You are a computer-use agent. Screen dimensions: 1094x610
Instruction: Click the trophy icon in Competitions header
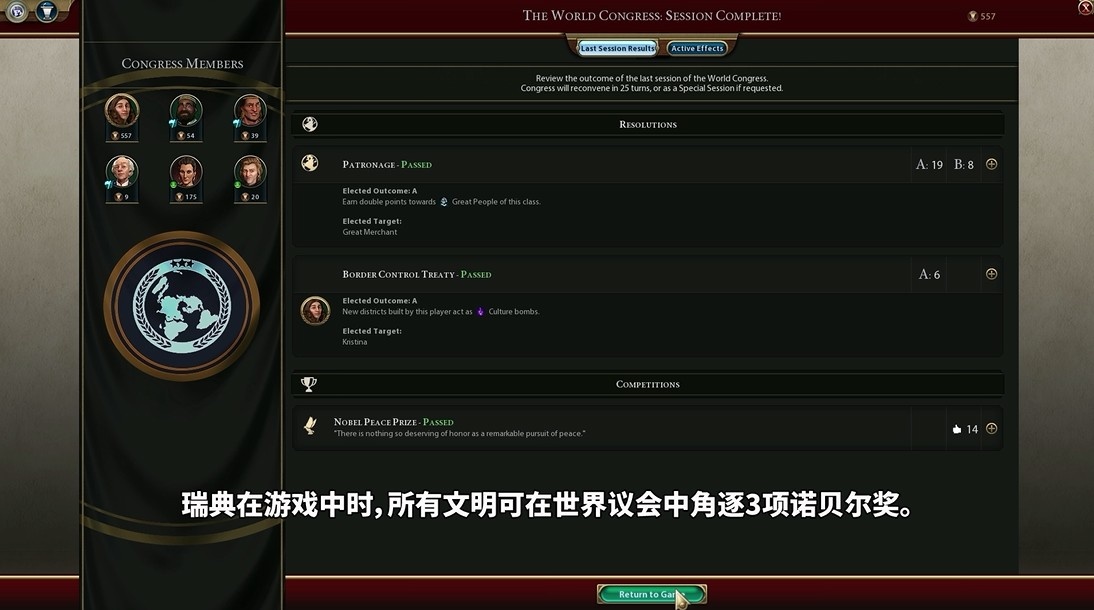coord(308,384)
